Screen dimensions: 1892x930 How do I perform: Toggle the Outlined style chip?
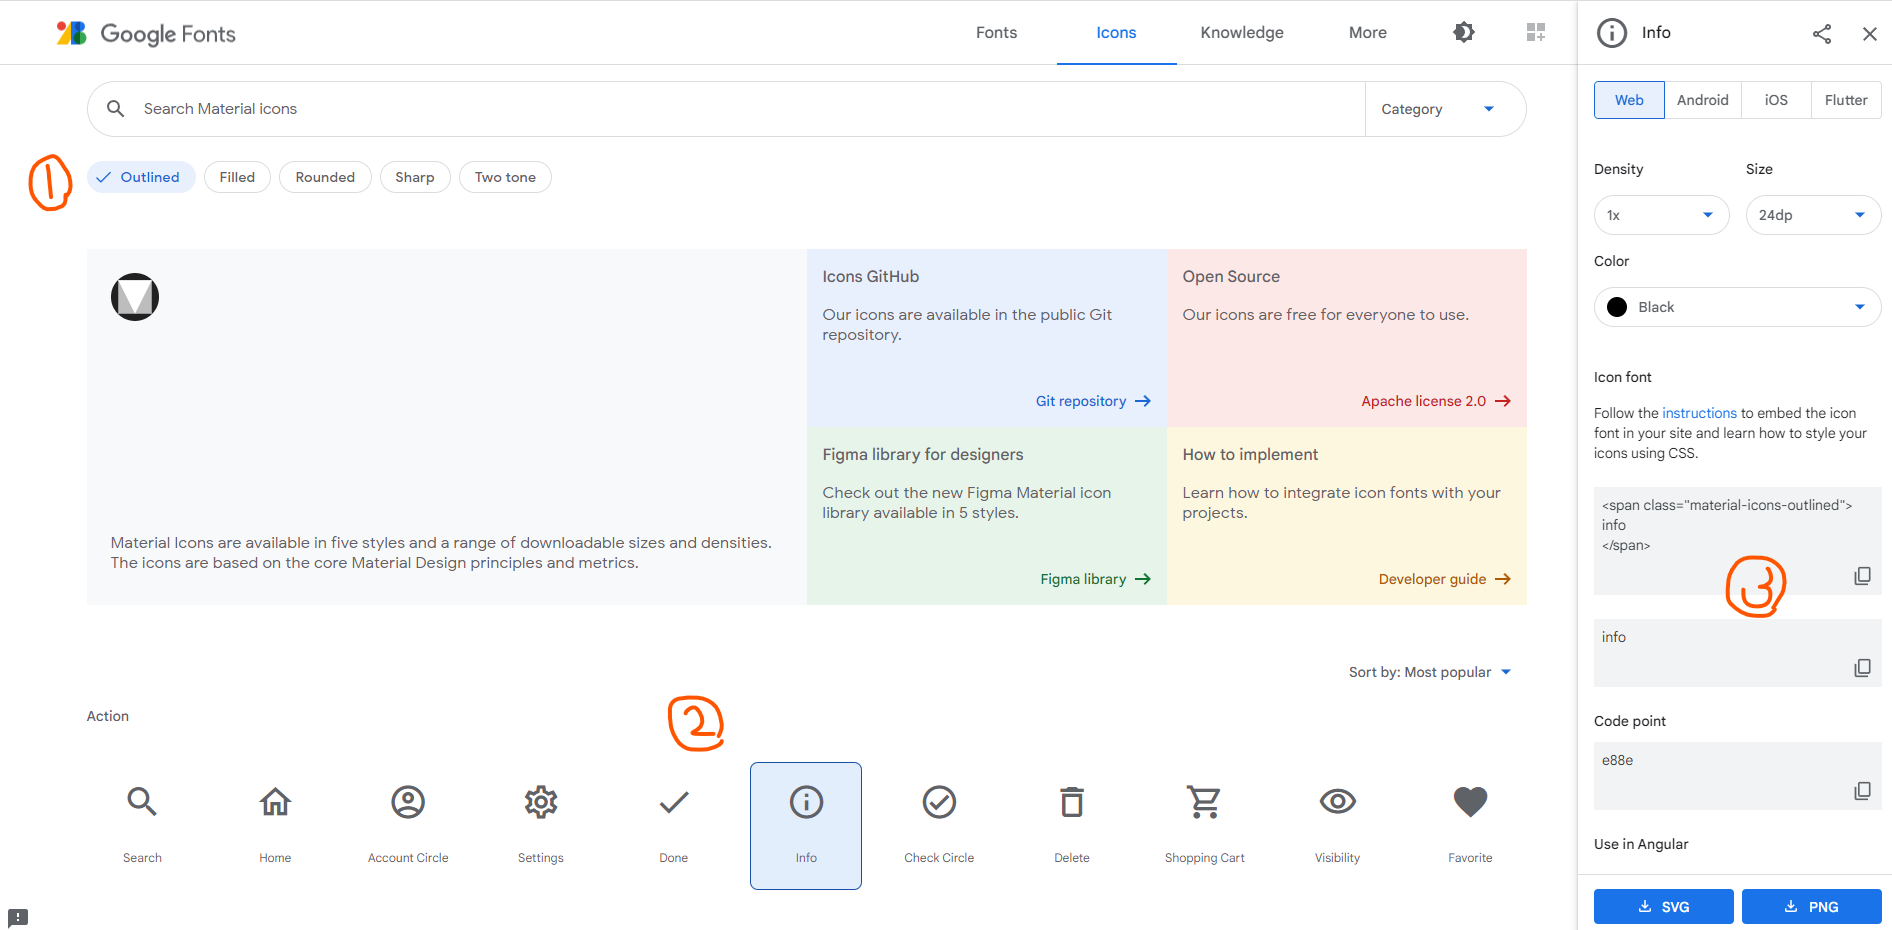[x=141, y=177]
